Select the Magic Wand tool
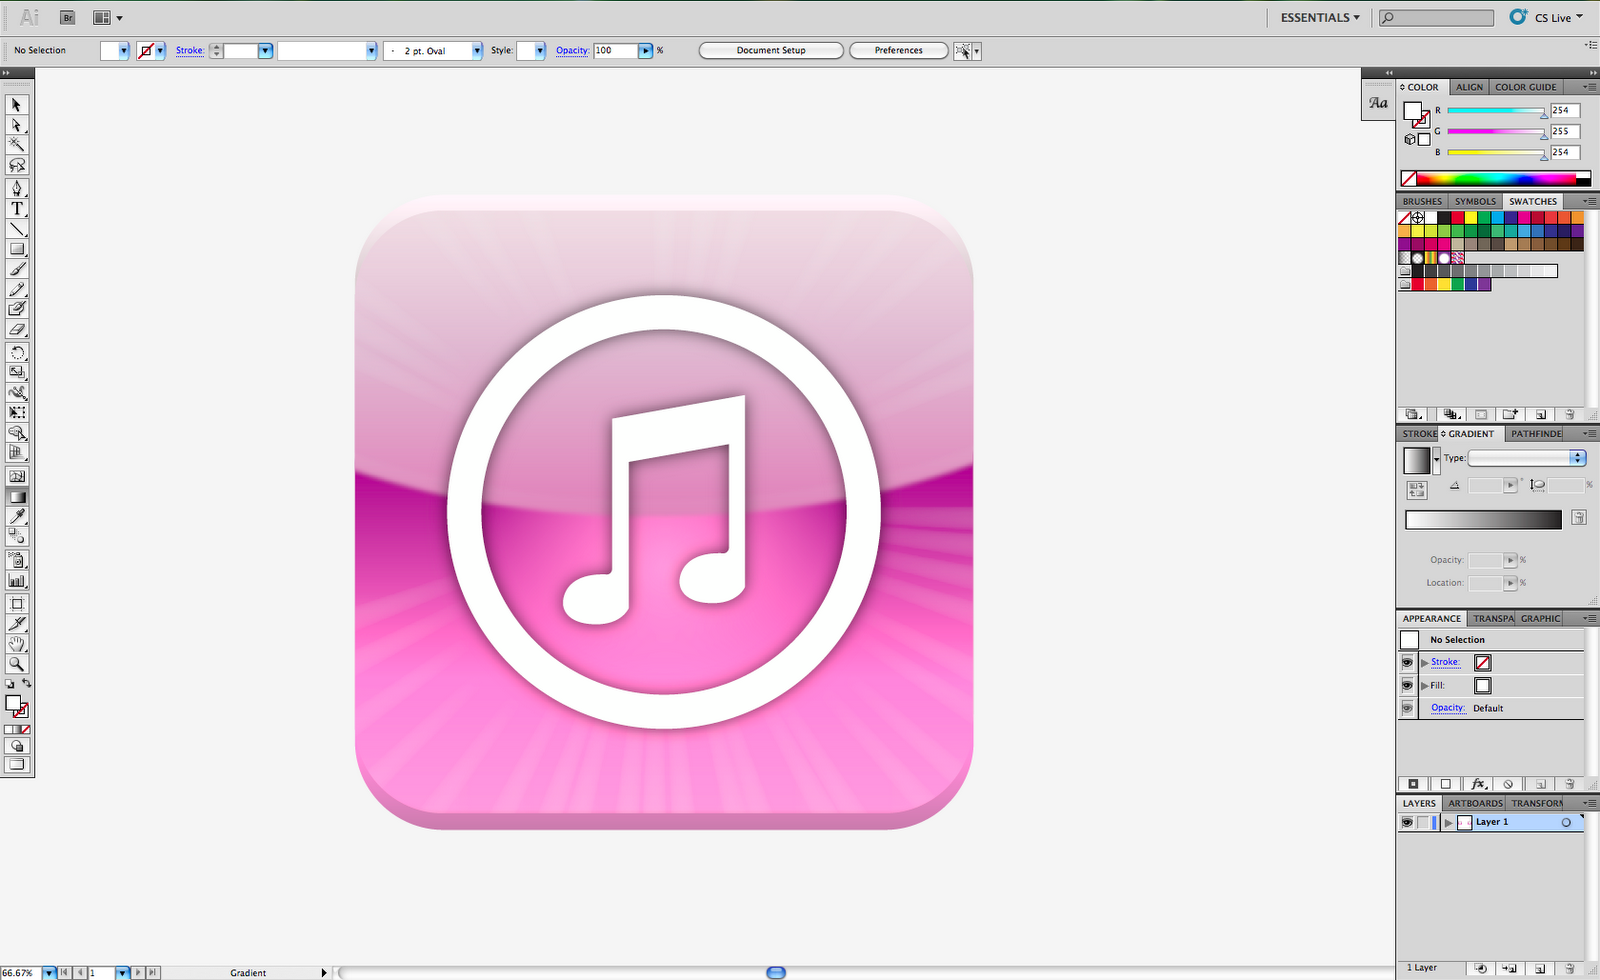Image resolution: width=1600 pixels, height=980 pixels. [x=17, y=145]
